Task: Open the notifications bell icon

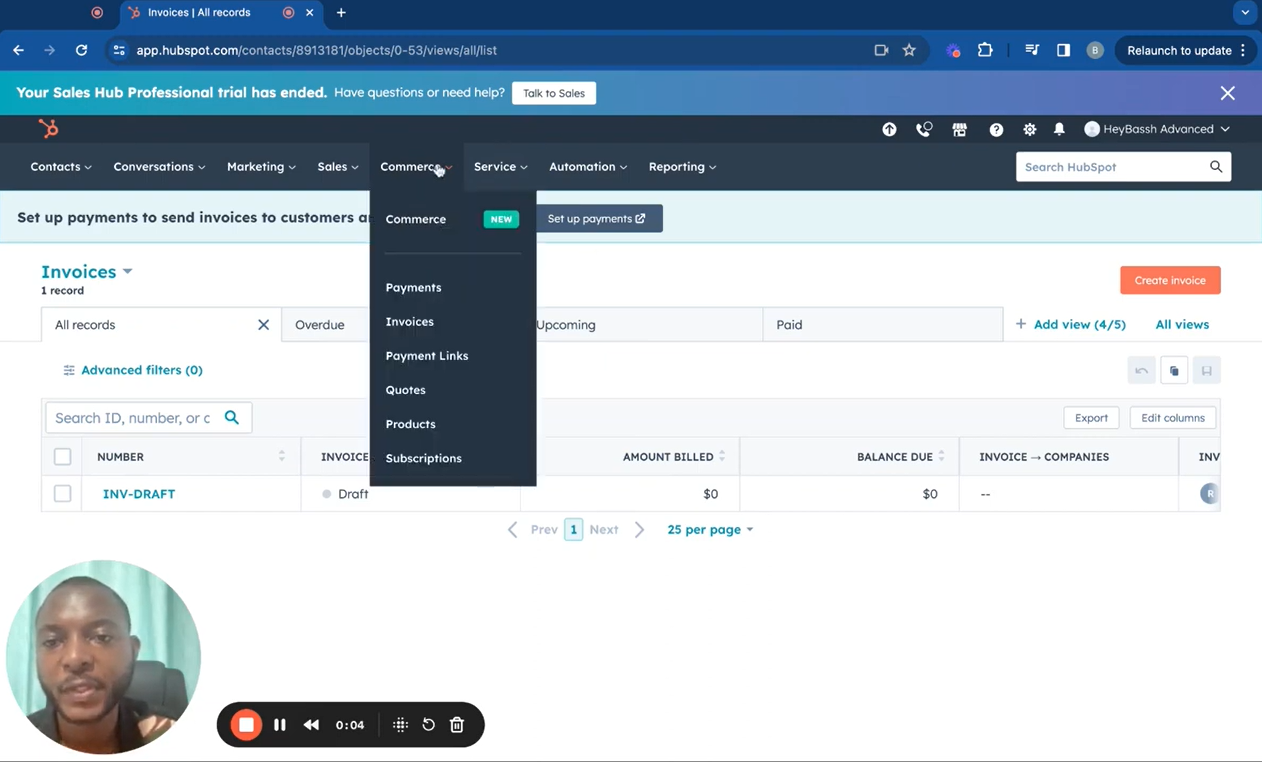Action: (x=1059, y=129)
